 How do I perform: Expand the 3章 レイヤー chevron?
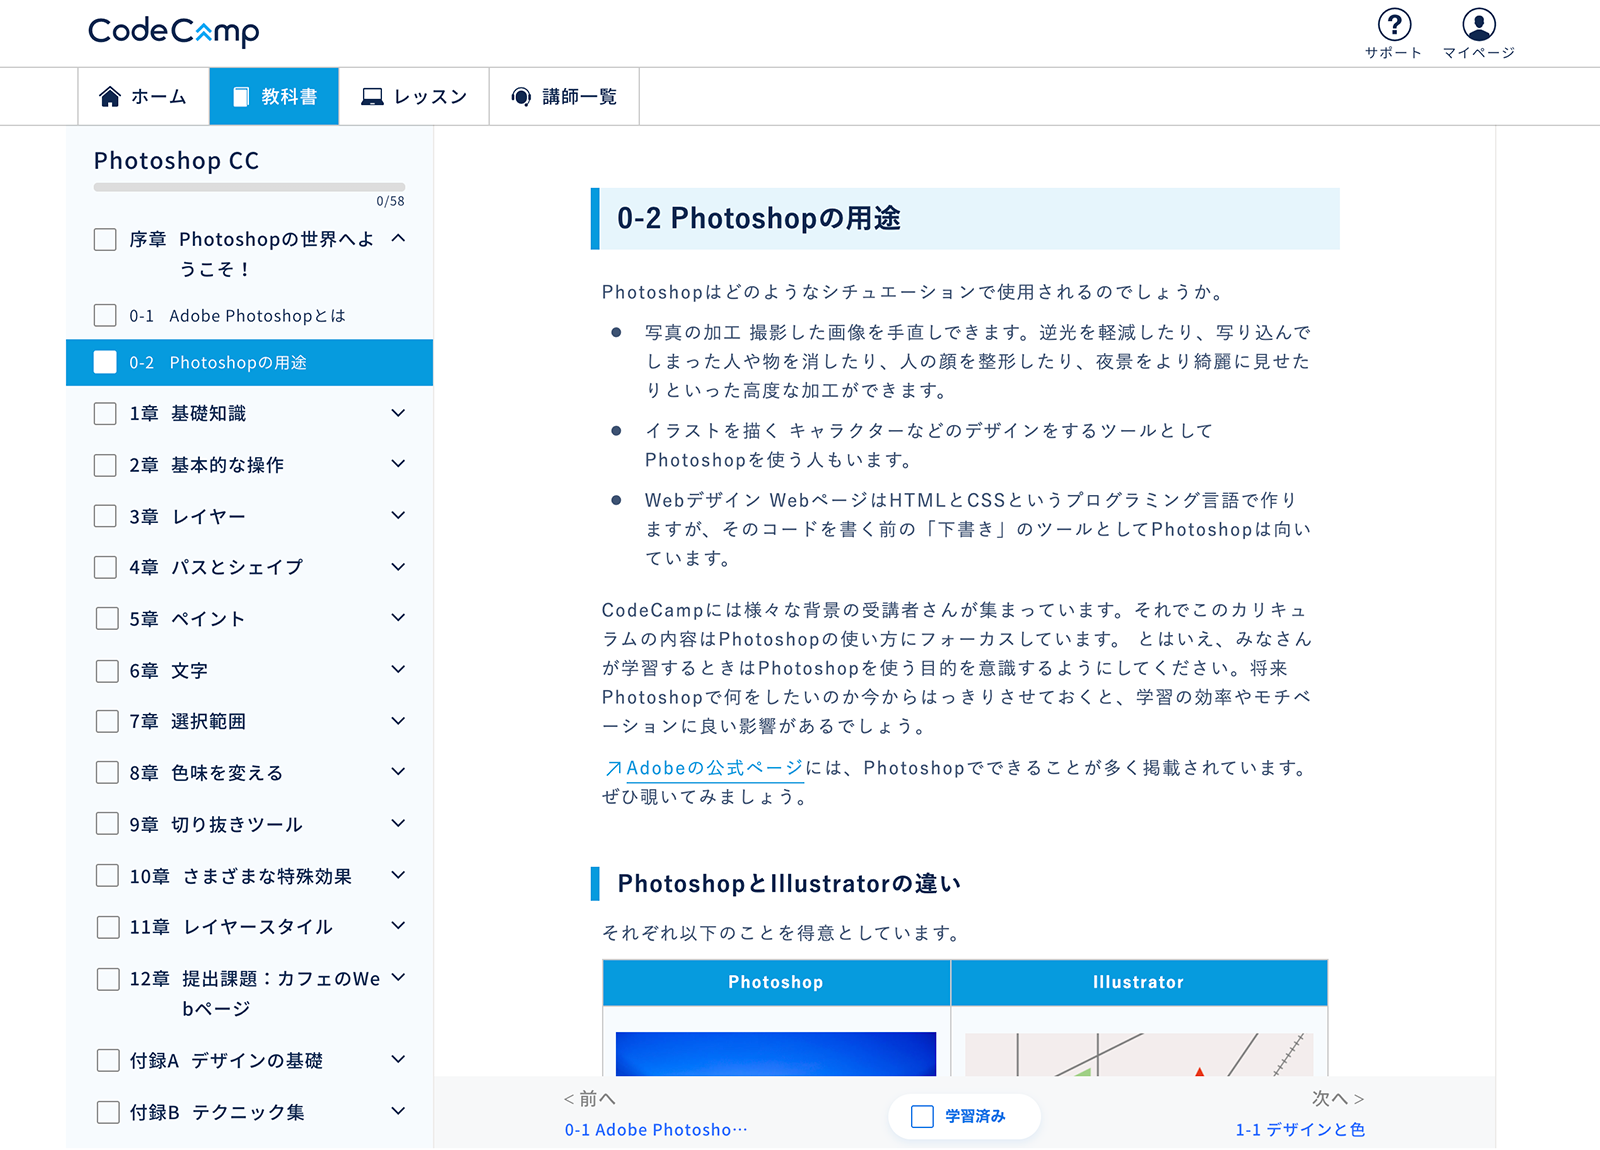[x=398, y=515]
